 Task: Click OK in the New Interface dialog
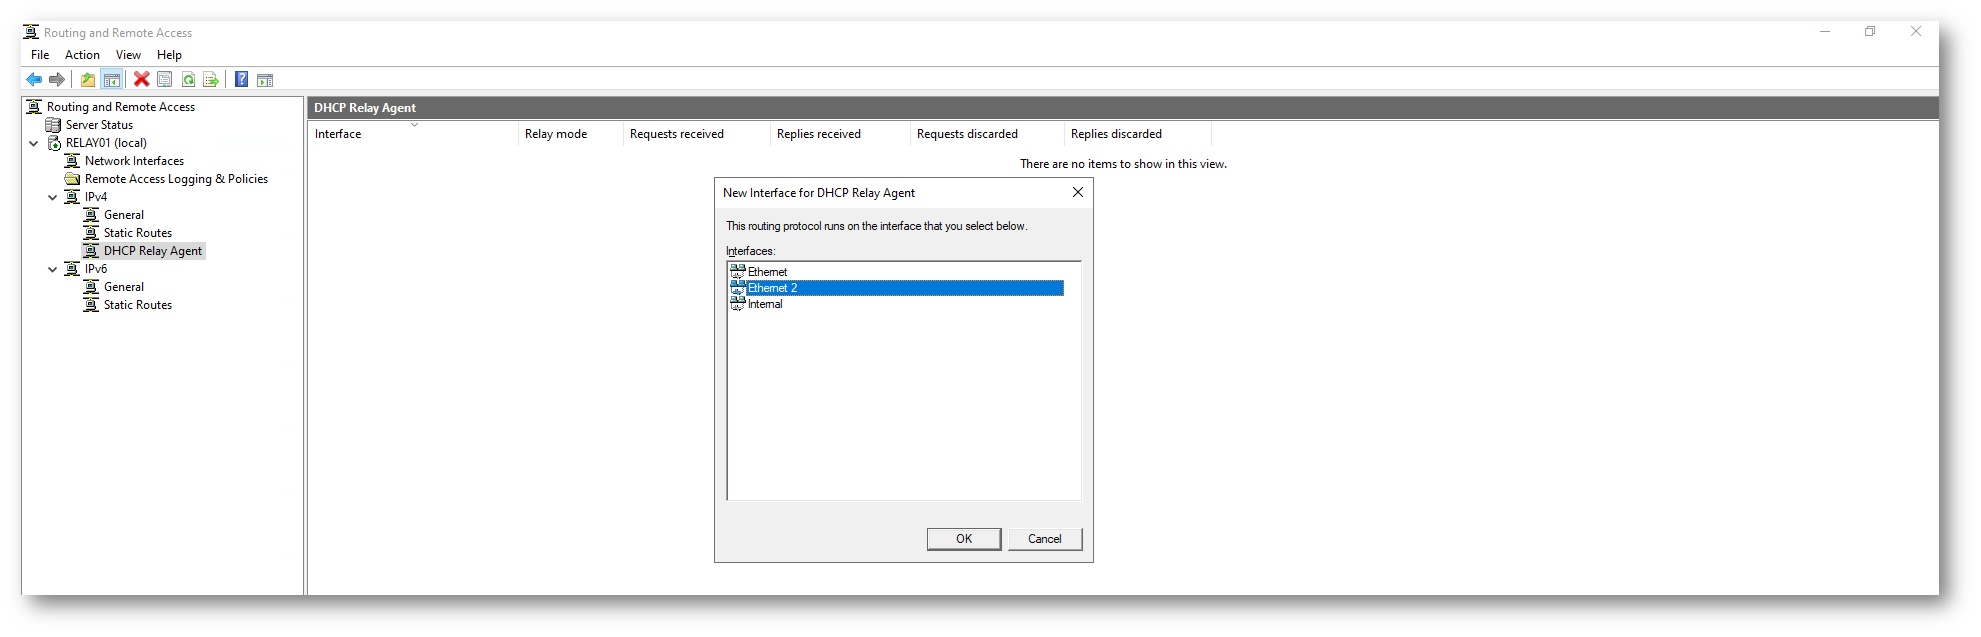click(963, 539)
